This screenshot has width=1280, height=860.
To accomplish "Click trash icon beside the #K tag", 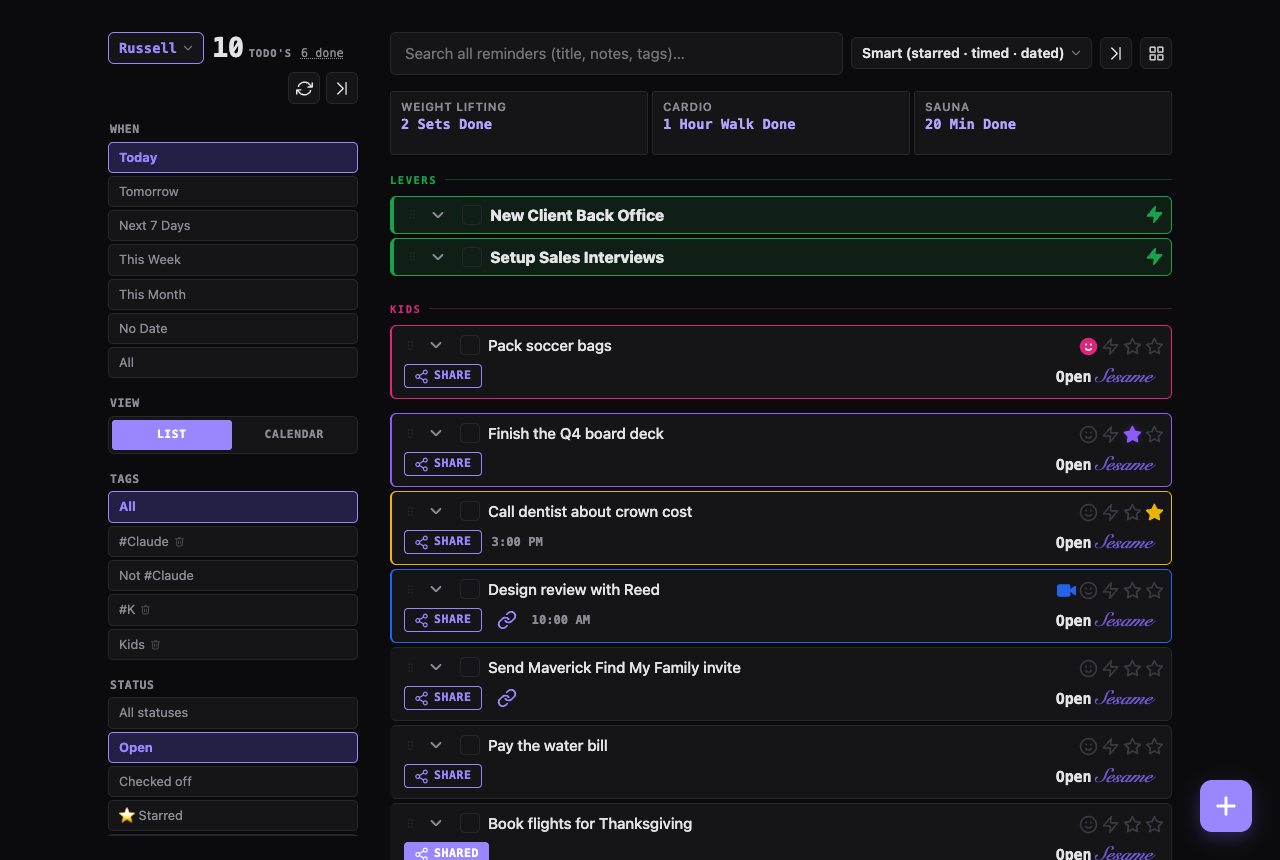I will pos(146,610).
